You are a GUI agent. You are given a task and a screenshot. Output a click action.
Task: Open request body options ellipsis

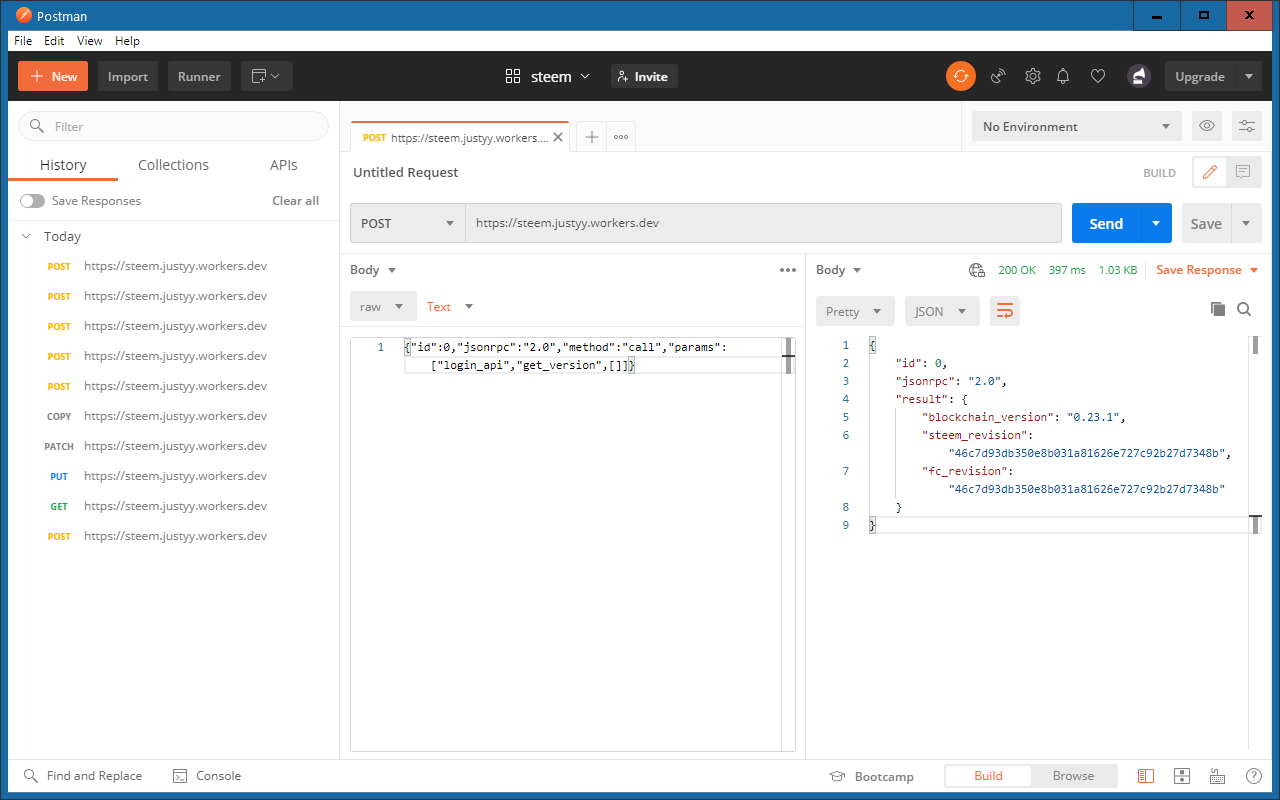[787, 270]
